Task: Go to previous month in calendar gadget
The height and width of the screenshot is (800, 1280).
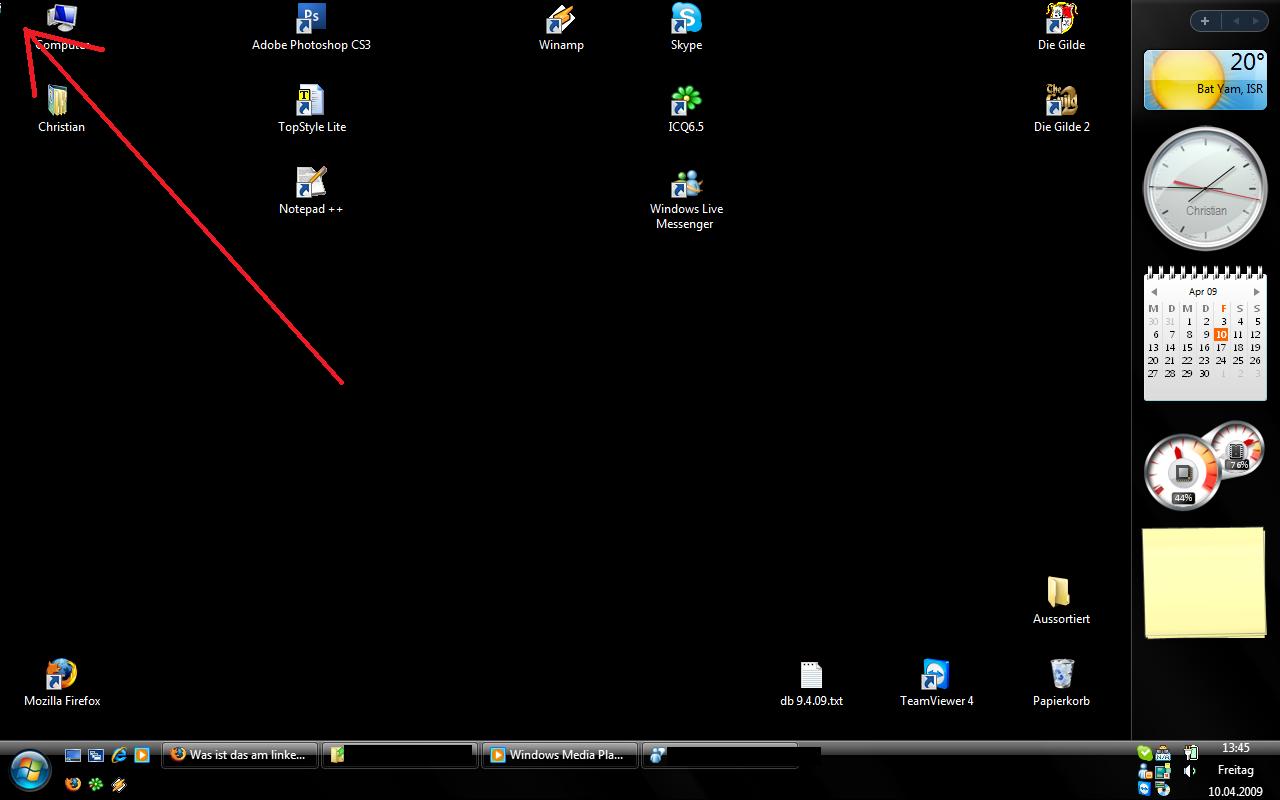Action: (x=1154, y=292)
